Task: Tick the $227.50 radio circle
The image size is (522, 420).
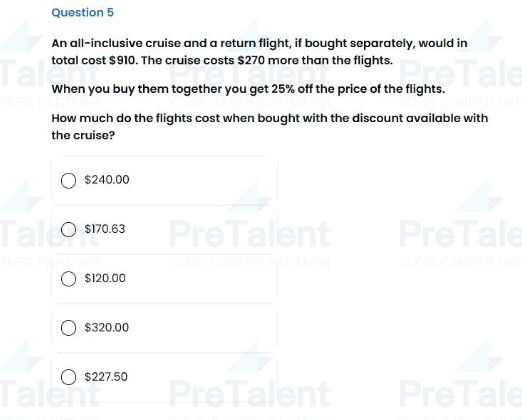Action: point(68,377)
